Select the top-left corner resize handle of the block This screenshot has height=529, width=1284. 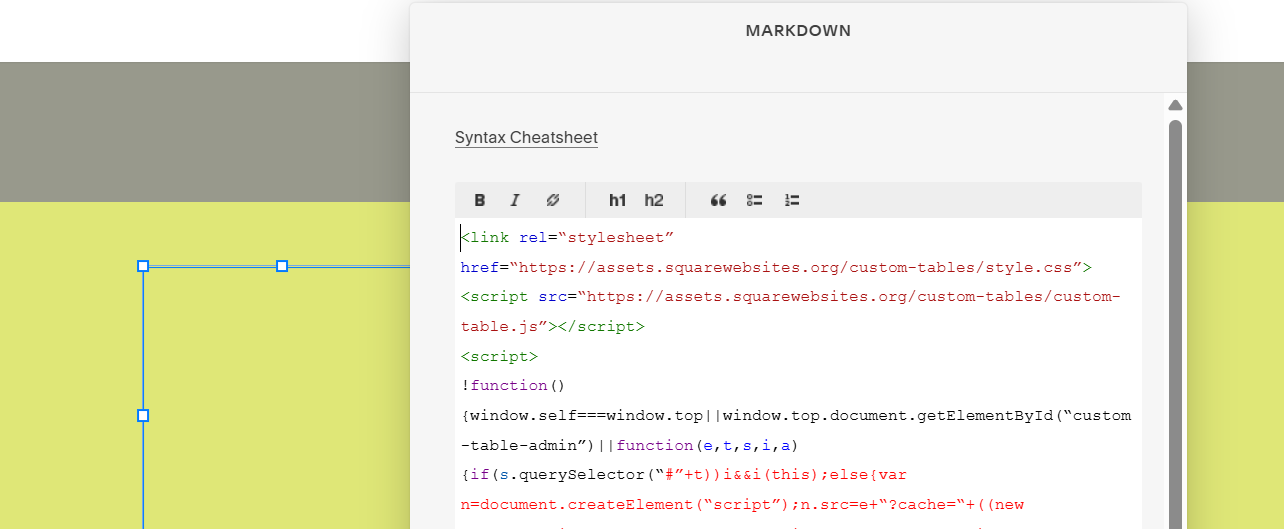point(143,266)
